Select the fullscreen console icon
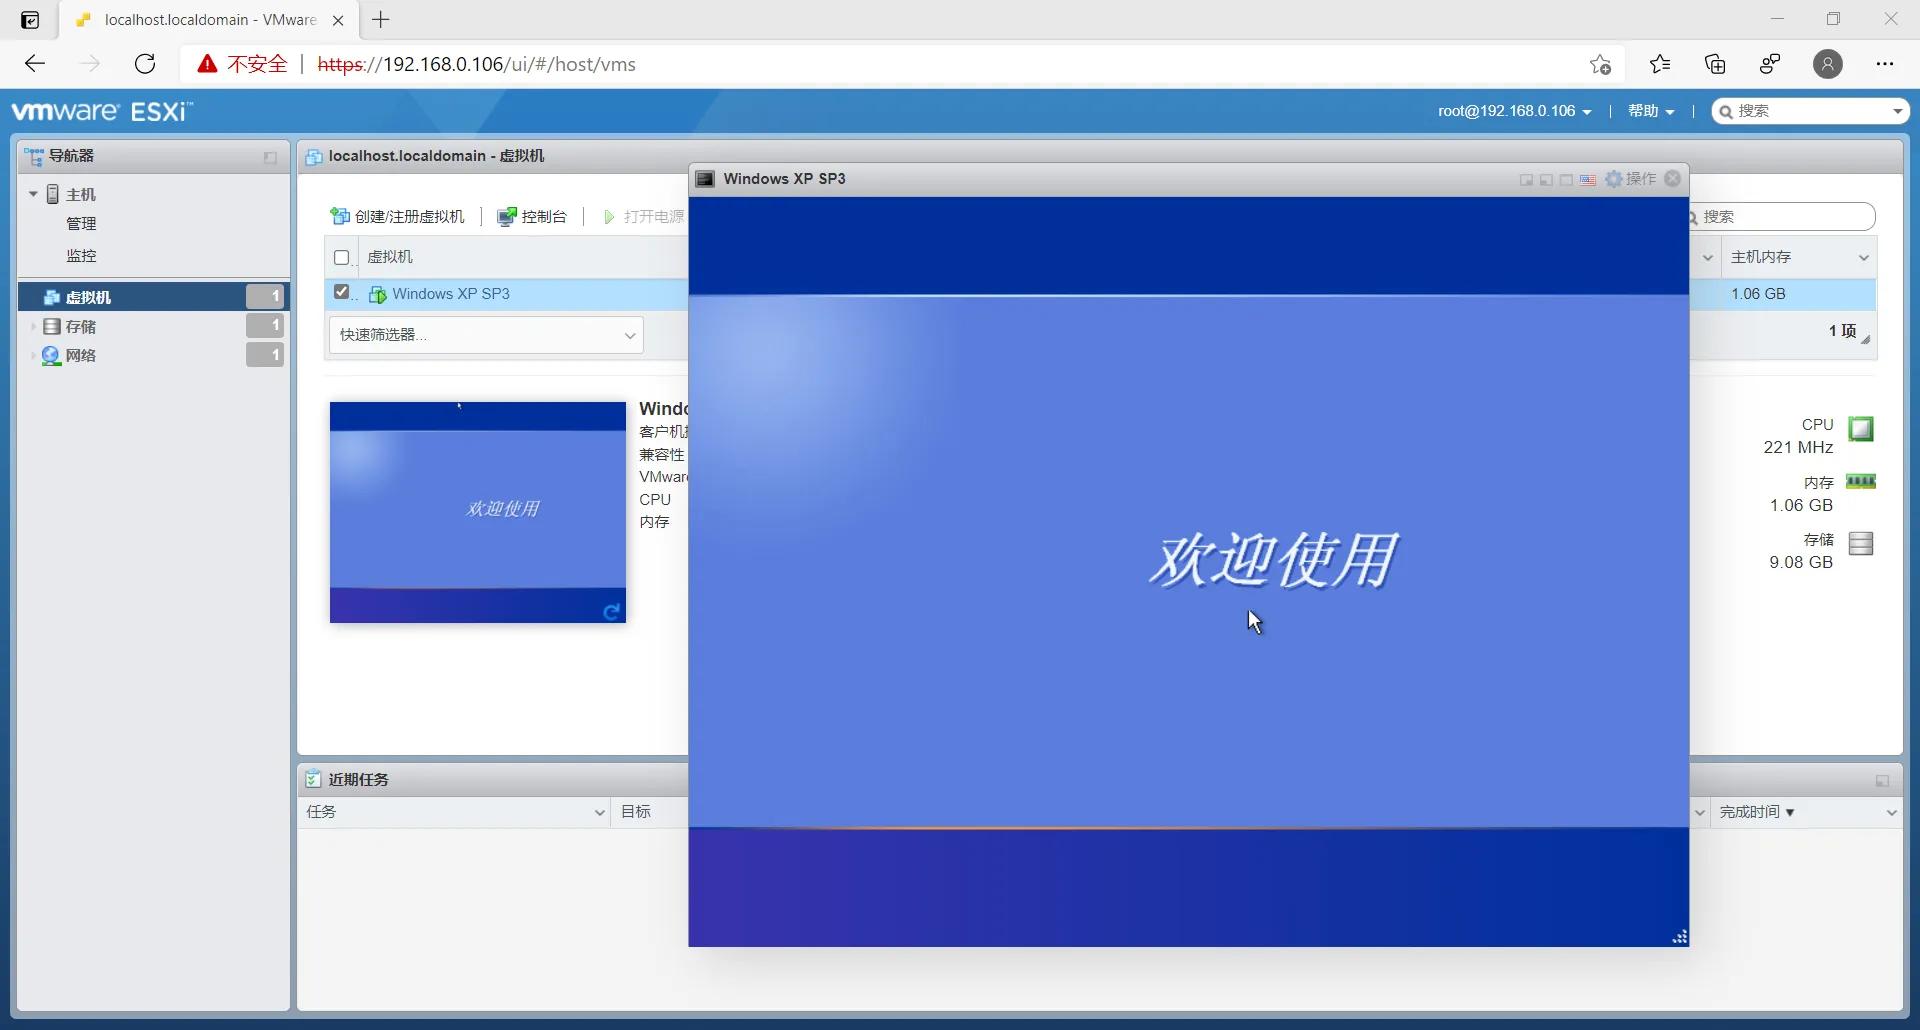1920x1030 pixels. [x=1566, y=179]
